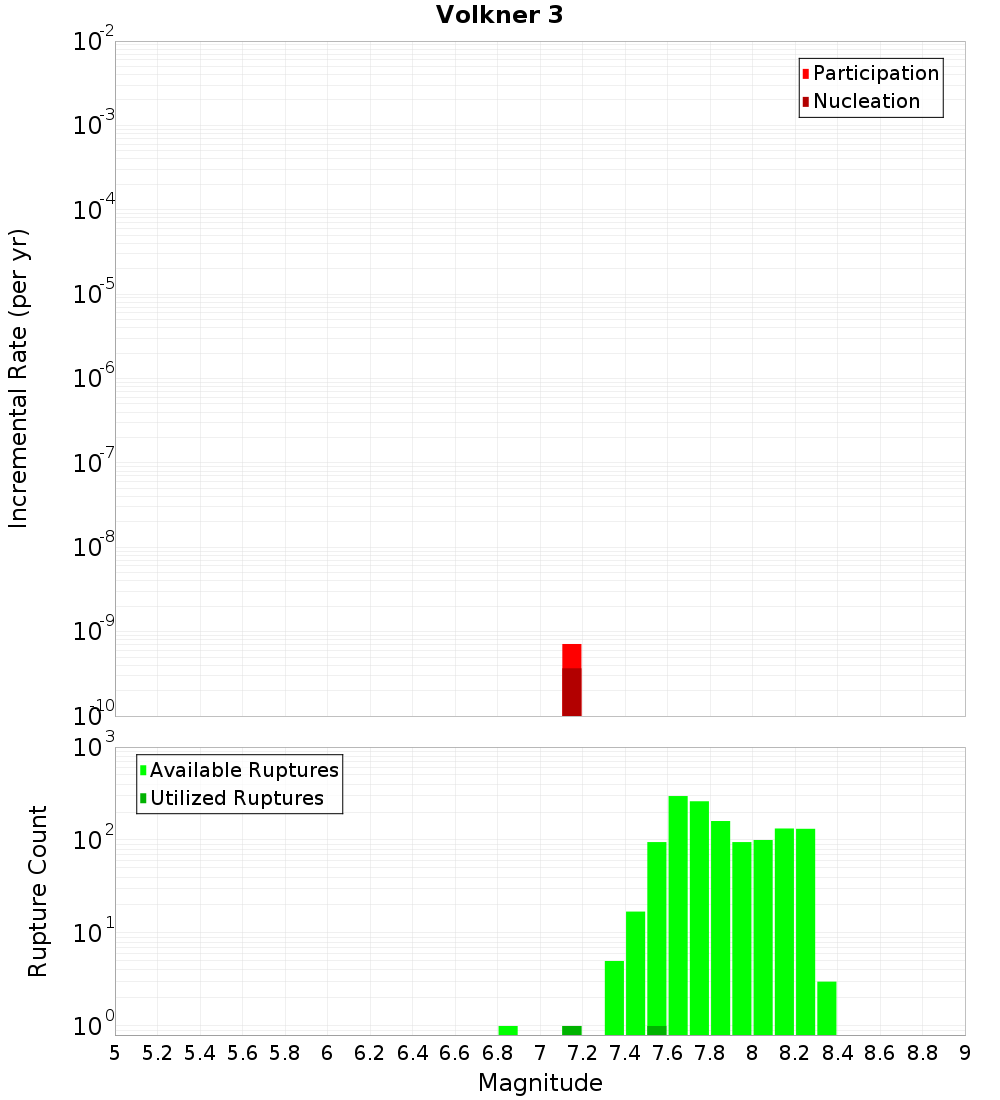Click the x-axis tick label '5.4'
Image resolution: width=1000 pixels, height=1100 pixels.
click(200, 1054)
